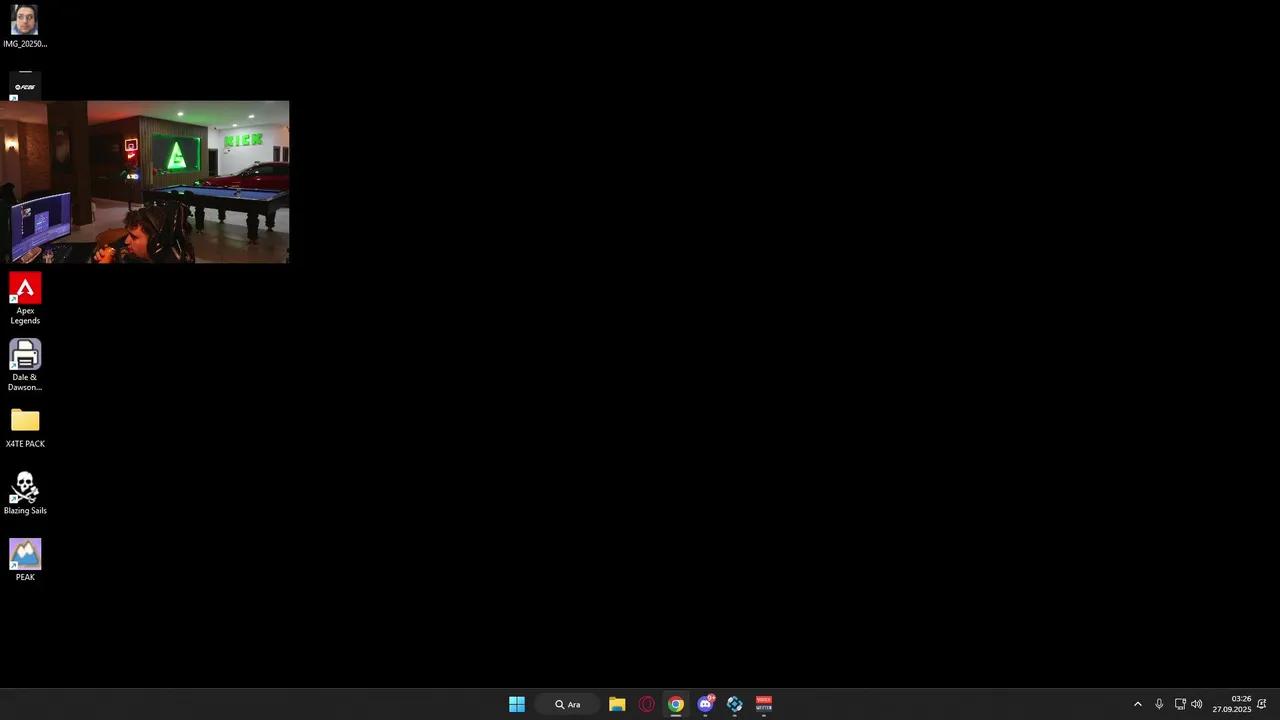Open the Windows Start menu

point(517,704)
